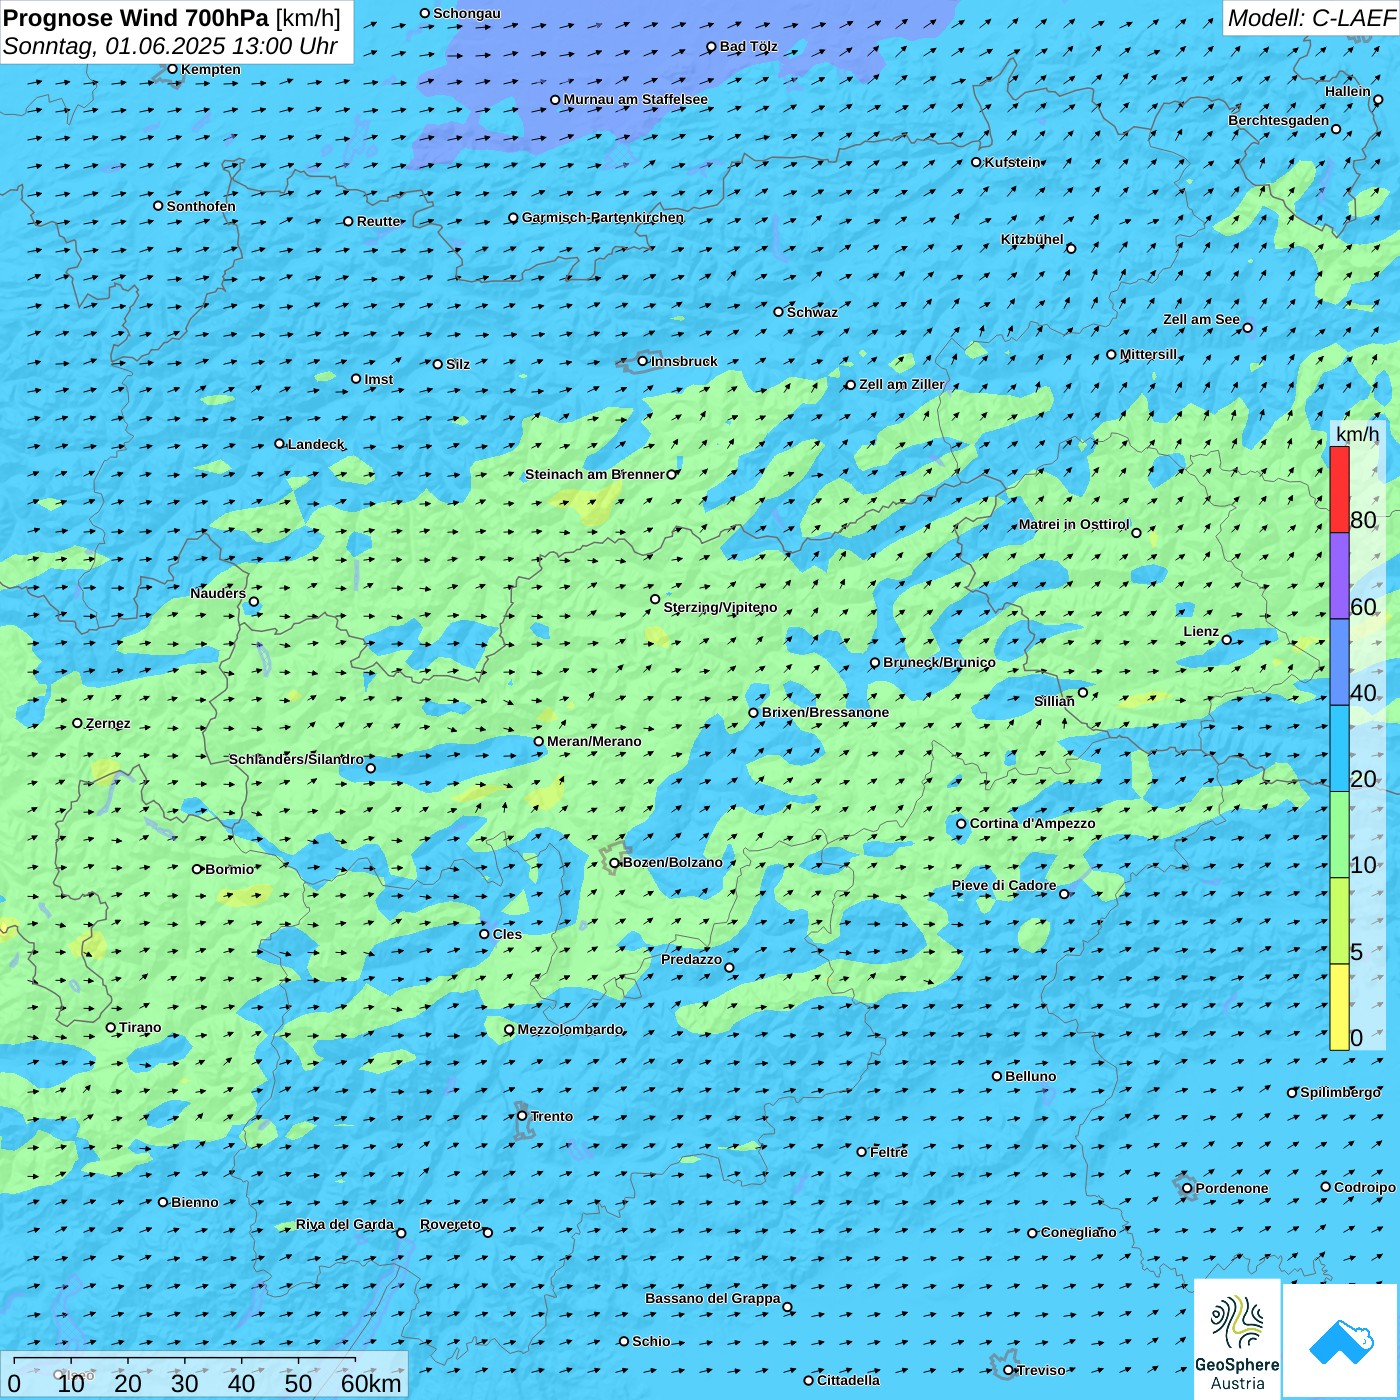Click the 'km/h' legend unit label
The image size is (1400, 1400).
[1358, 434]
